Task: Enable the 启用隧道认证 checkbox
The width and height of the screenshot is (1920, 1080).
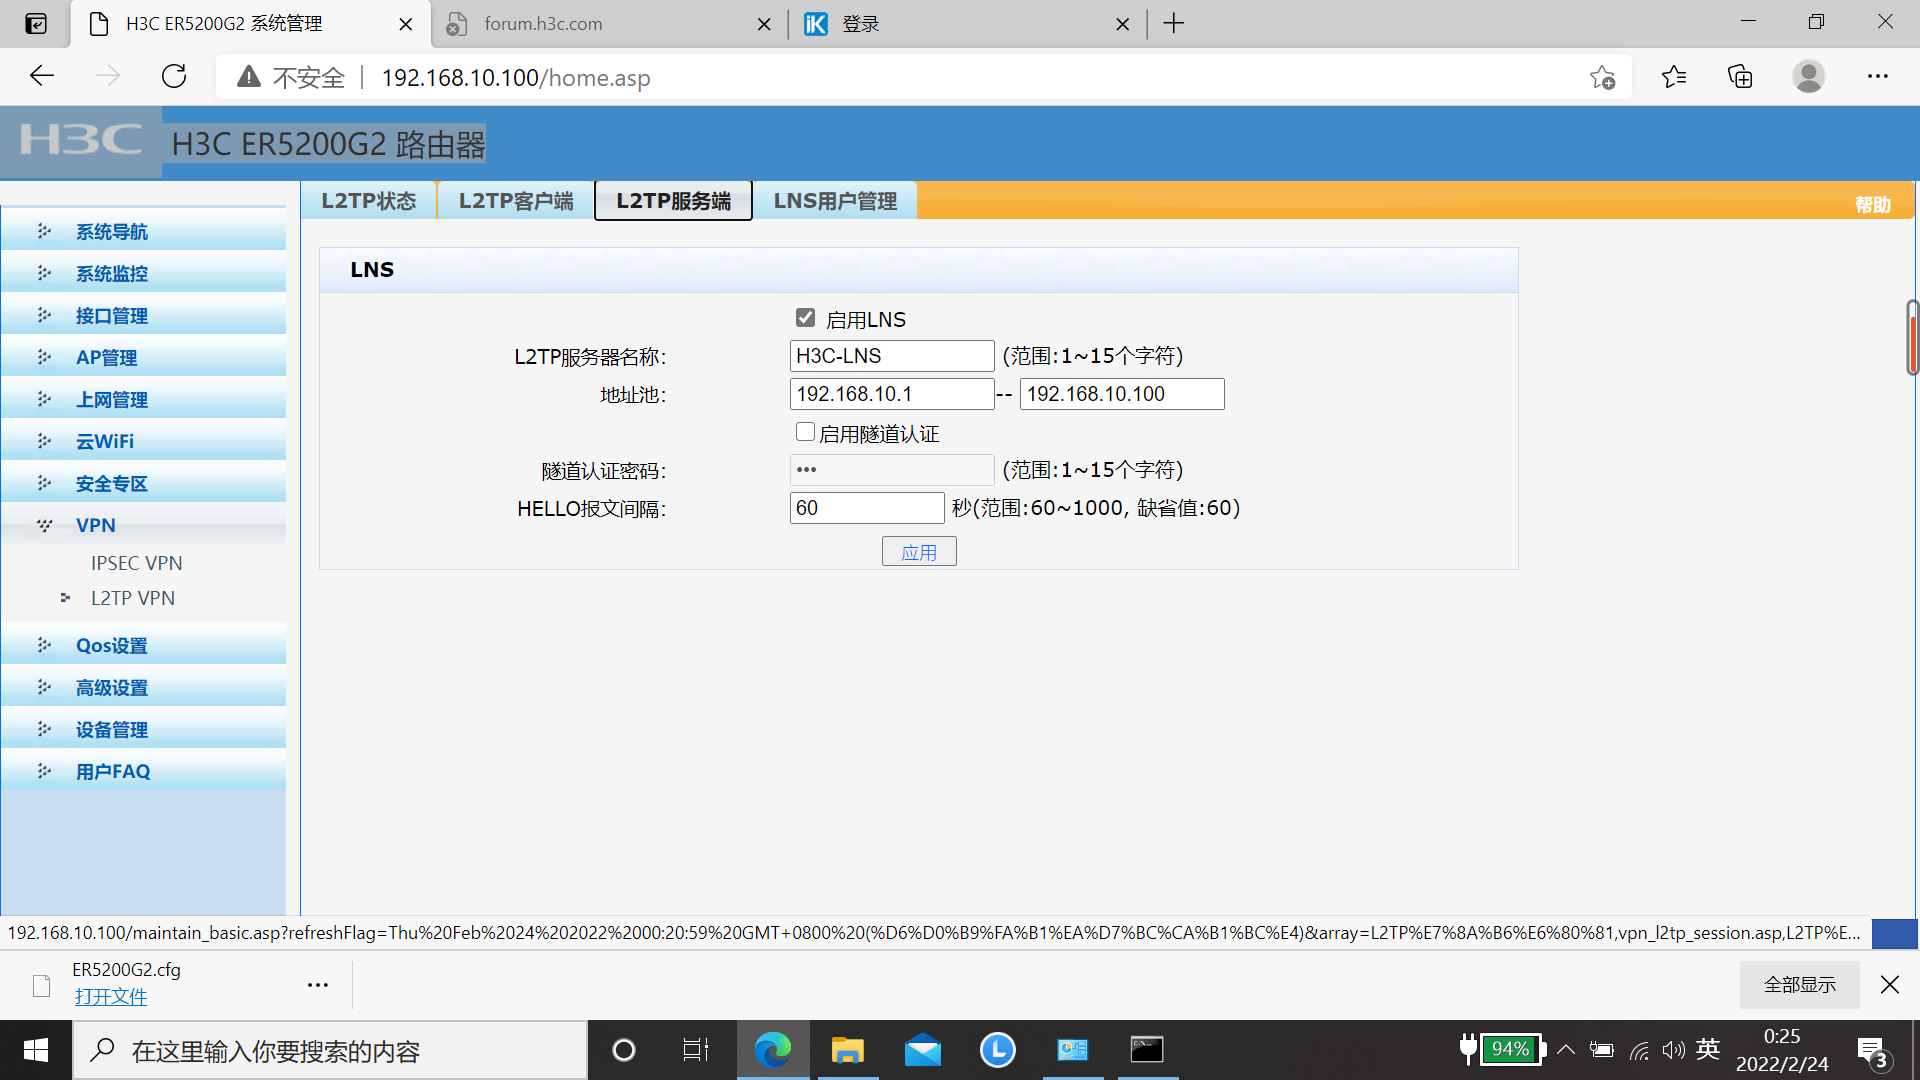Action: [805, 432]
